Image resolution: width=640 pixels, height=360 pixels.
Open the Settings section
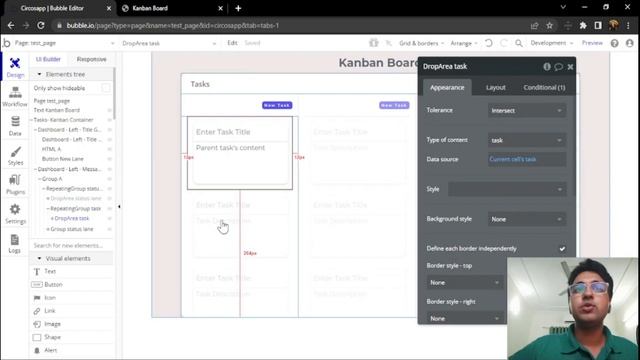(15, 214)
